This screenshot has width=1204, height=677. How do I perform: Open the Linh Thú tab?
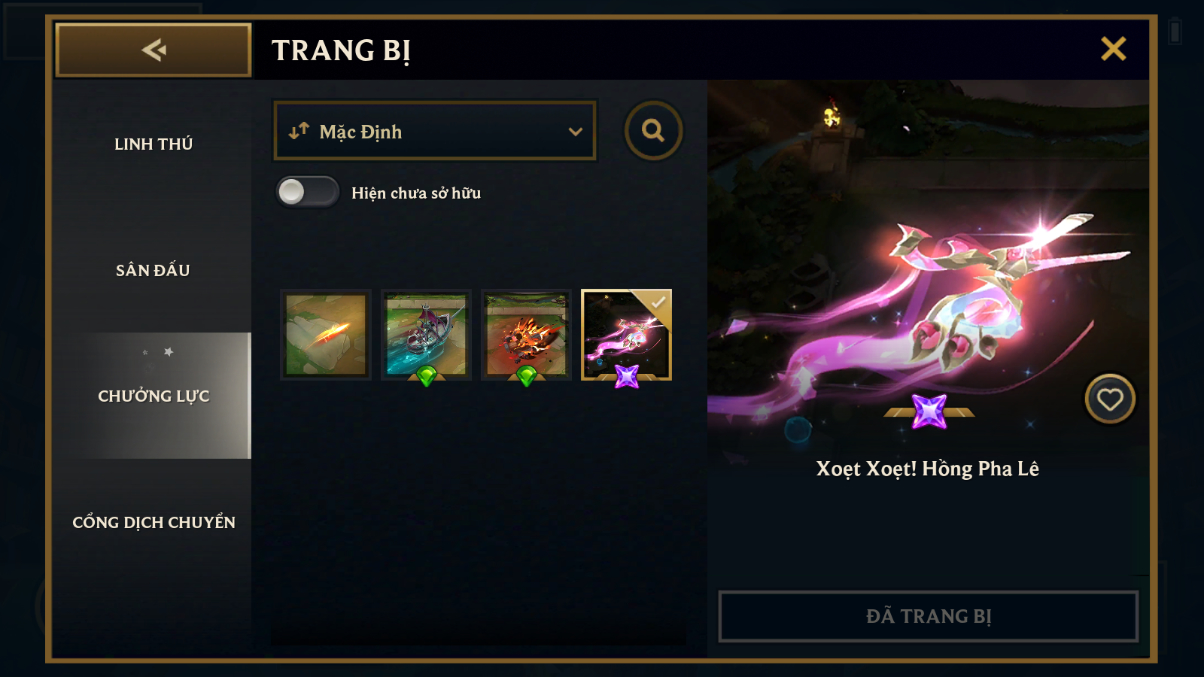pyautogui.click(x=153, y=144)
